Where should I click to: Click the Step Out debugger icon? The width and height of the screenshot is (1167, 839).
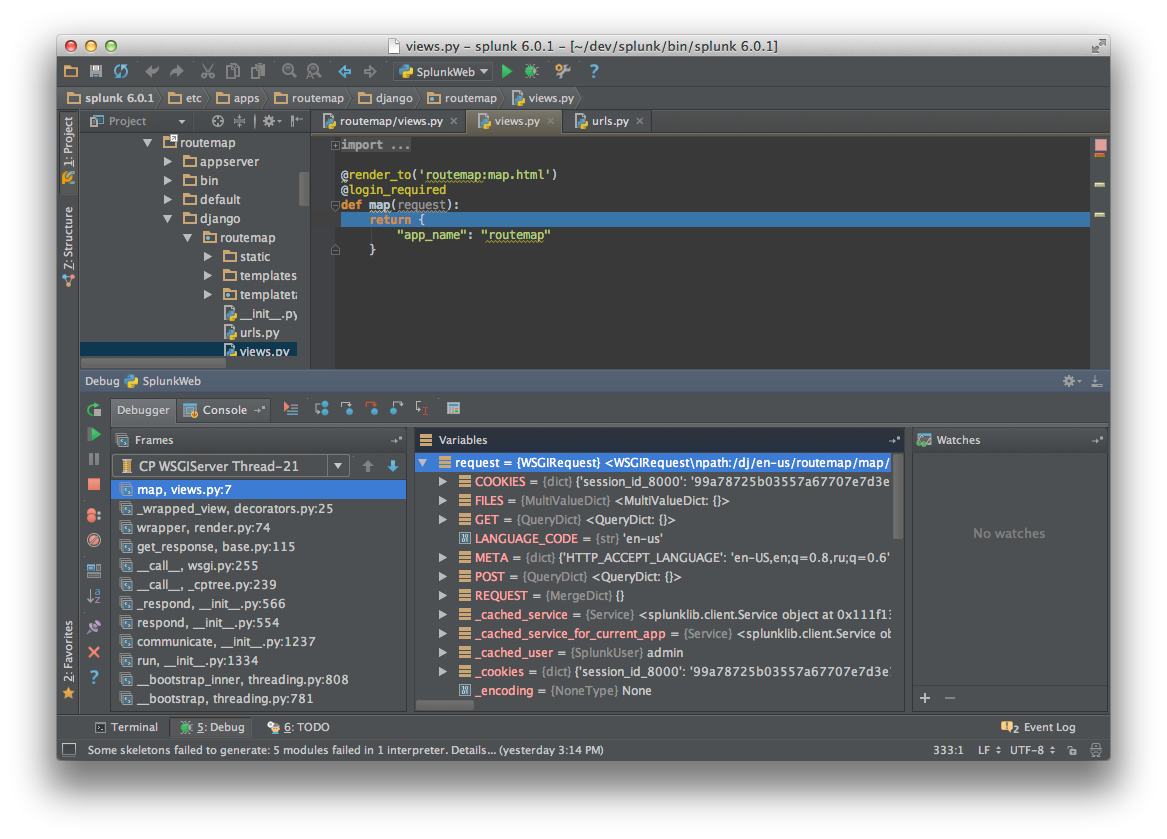397,409
